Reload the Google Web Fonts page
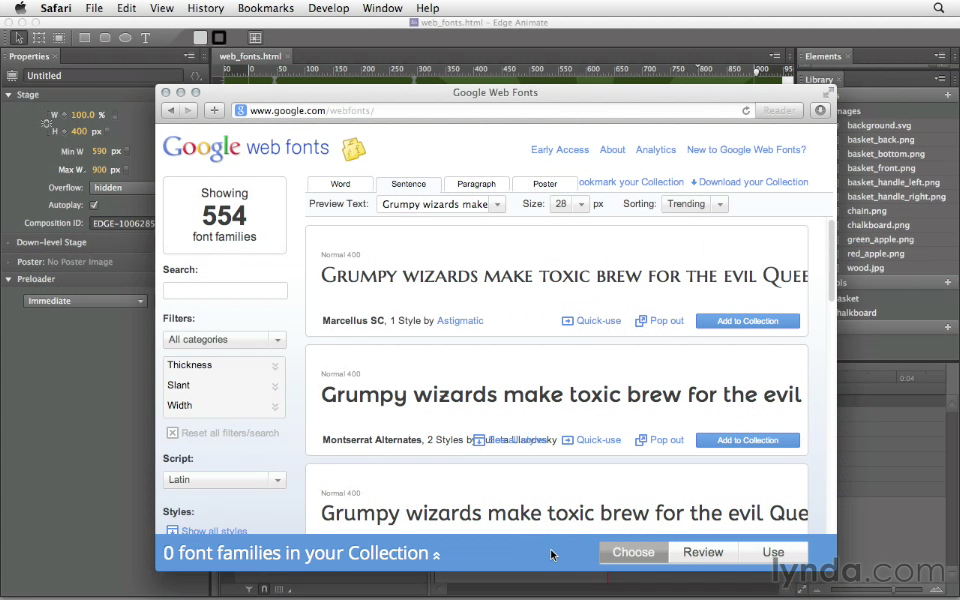960x600 pixels. (x=746, y=111)
